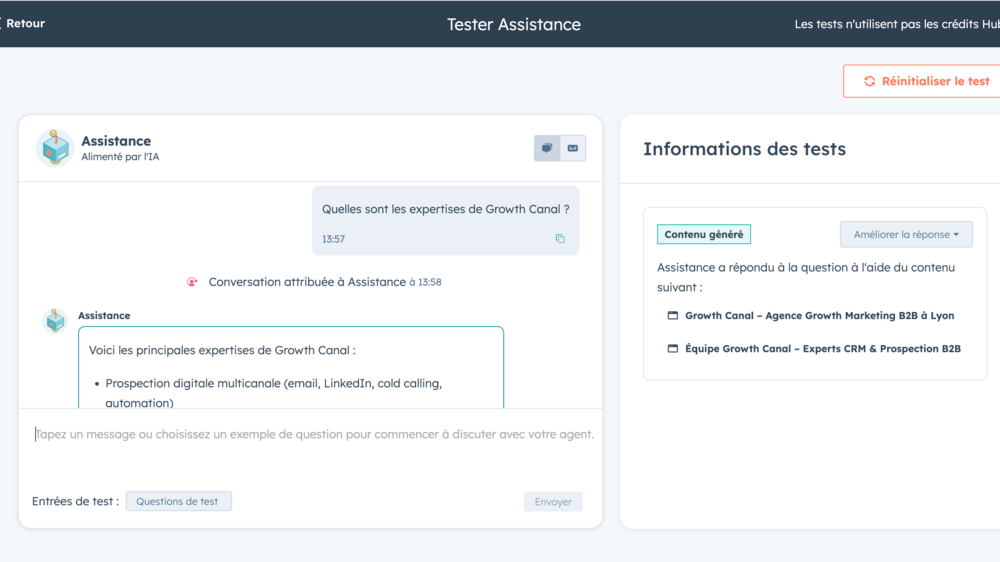Copy the question message with copy icon
Image resolution: width=1000 pixels, height=562 pixels.
tap(560, 239)
